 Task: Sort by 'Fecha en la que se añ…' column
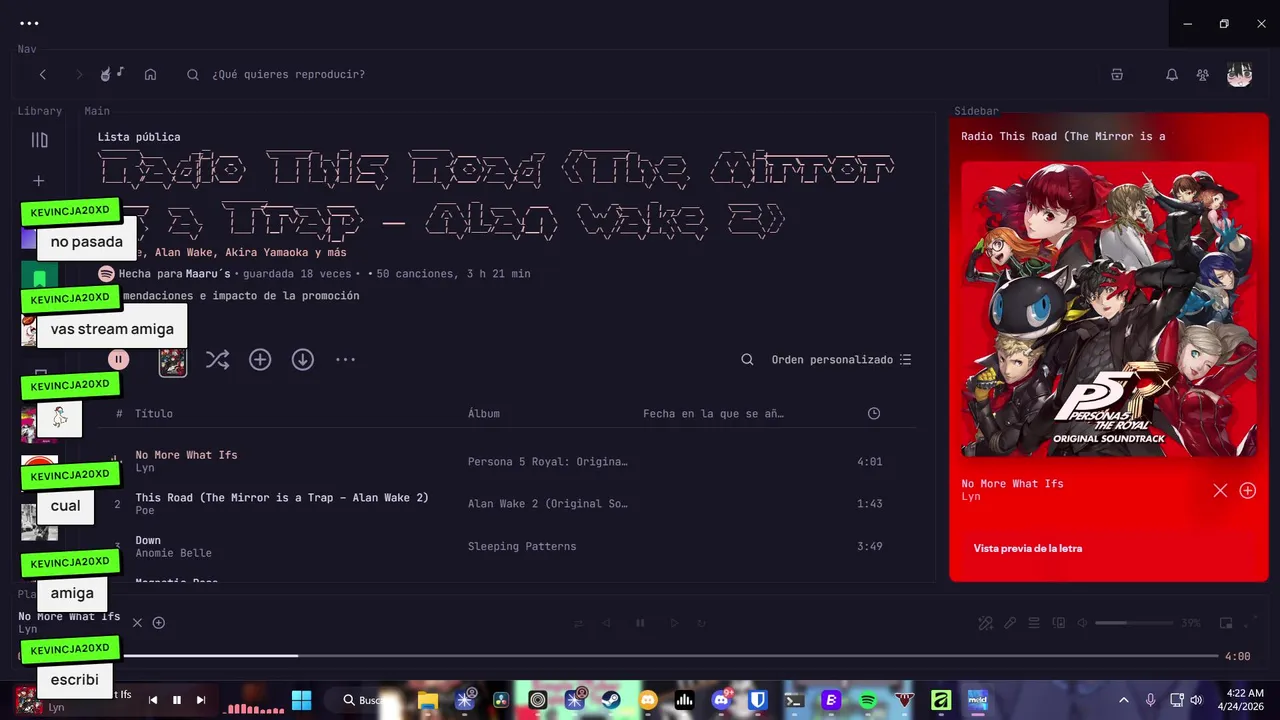click(714, 414)
